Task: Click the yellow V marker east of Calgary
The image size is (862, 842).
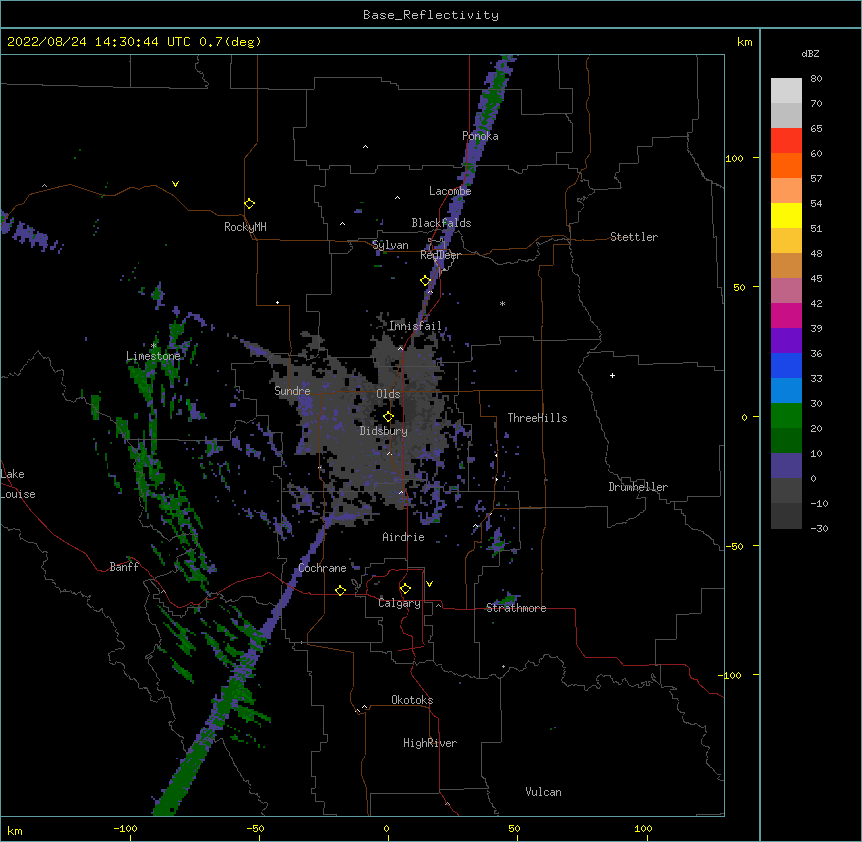Action: click(x=429, y=584)
